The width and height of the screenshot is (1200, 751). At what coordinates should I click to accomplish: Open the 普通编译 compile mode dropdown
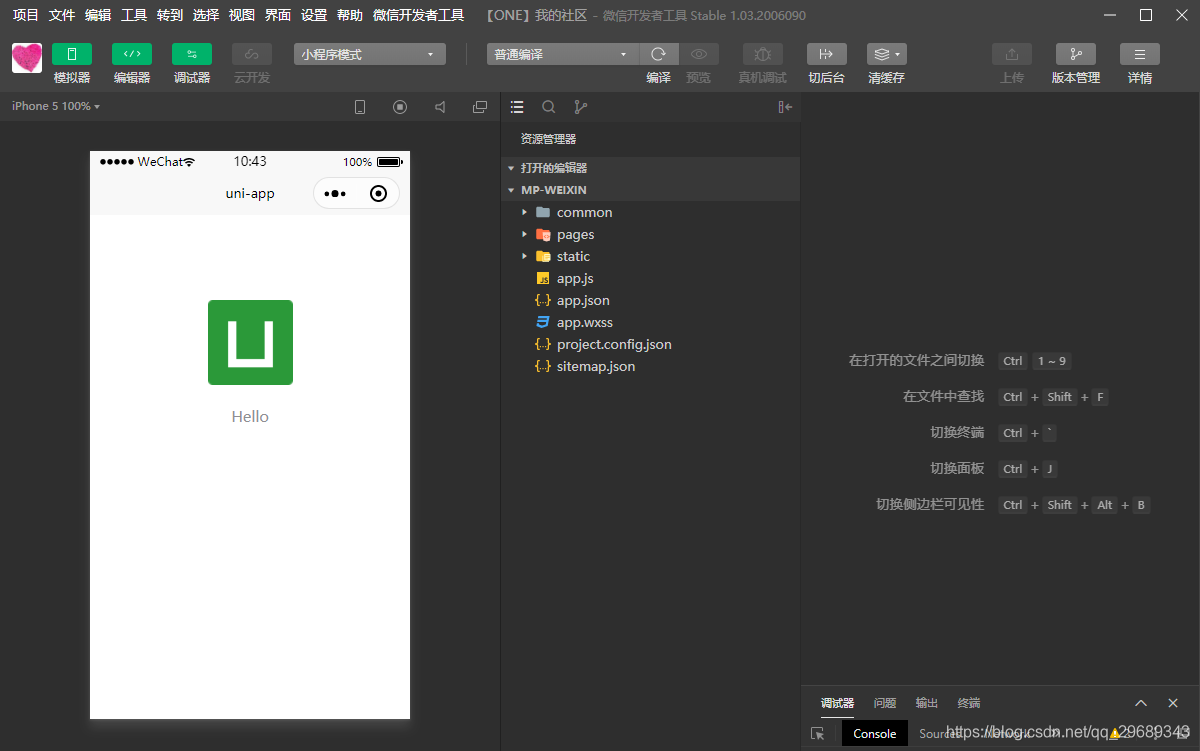click(x=562, y=54)
